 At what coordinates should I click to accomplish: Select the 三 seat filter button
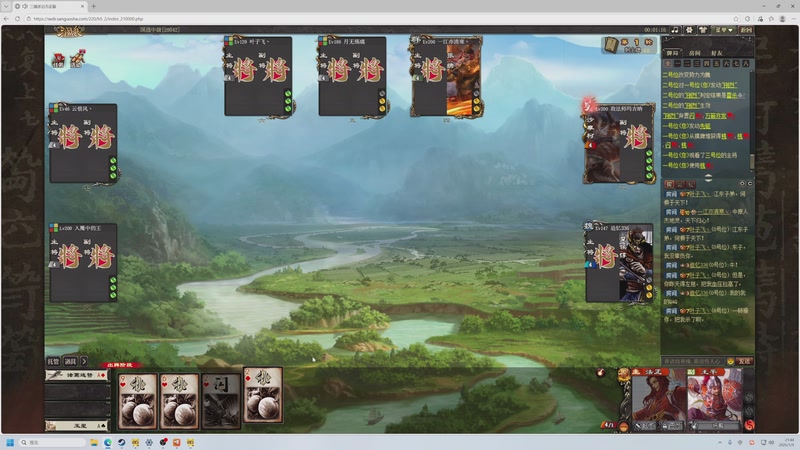tap(696, 63)
